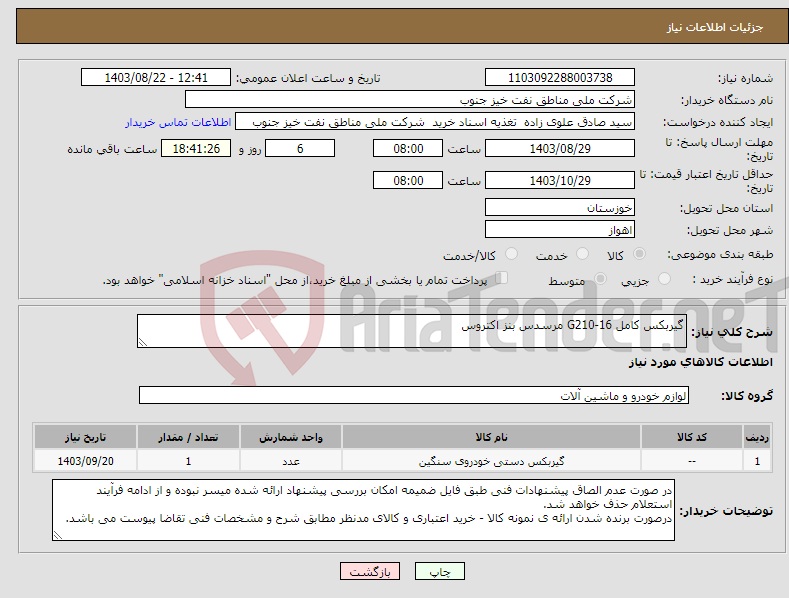Click the خوزستان province field
This screenshot has height=598, width=789.
coord(560,207)
